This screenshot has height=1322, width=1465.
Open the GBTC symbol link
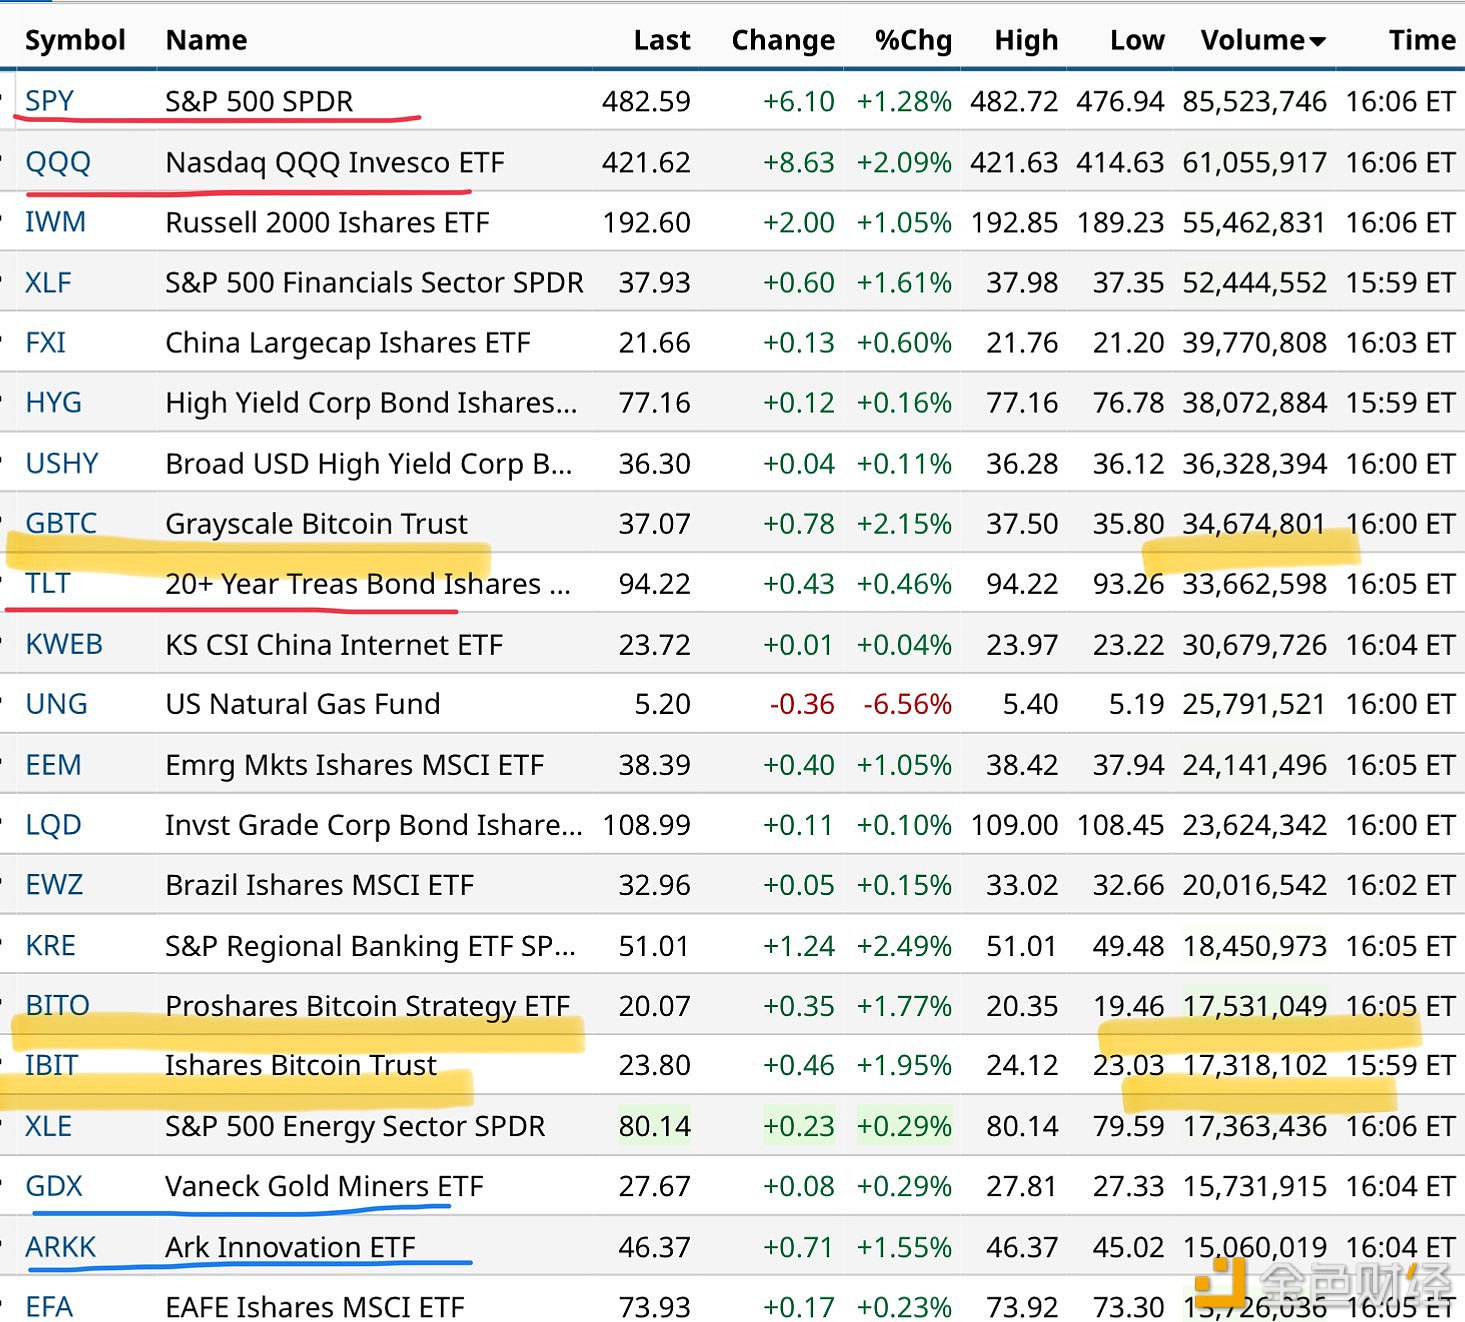pos(61,523)
